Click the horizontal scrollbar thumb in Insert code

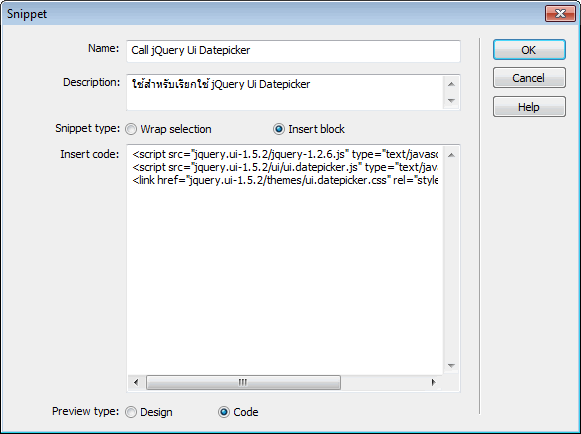pyautogui.click(x=243, y=382)
